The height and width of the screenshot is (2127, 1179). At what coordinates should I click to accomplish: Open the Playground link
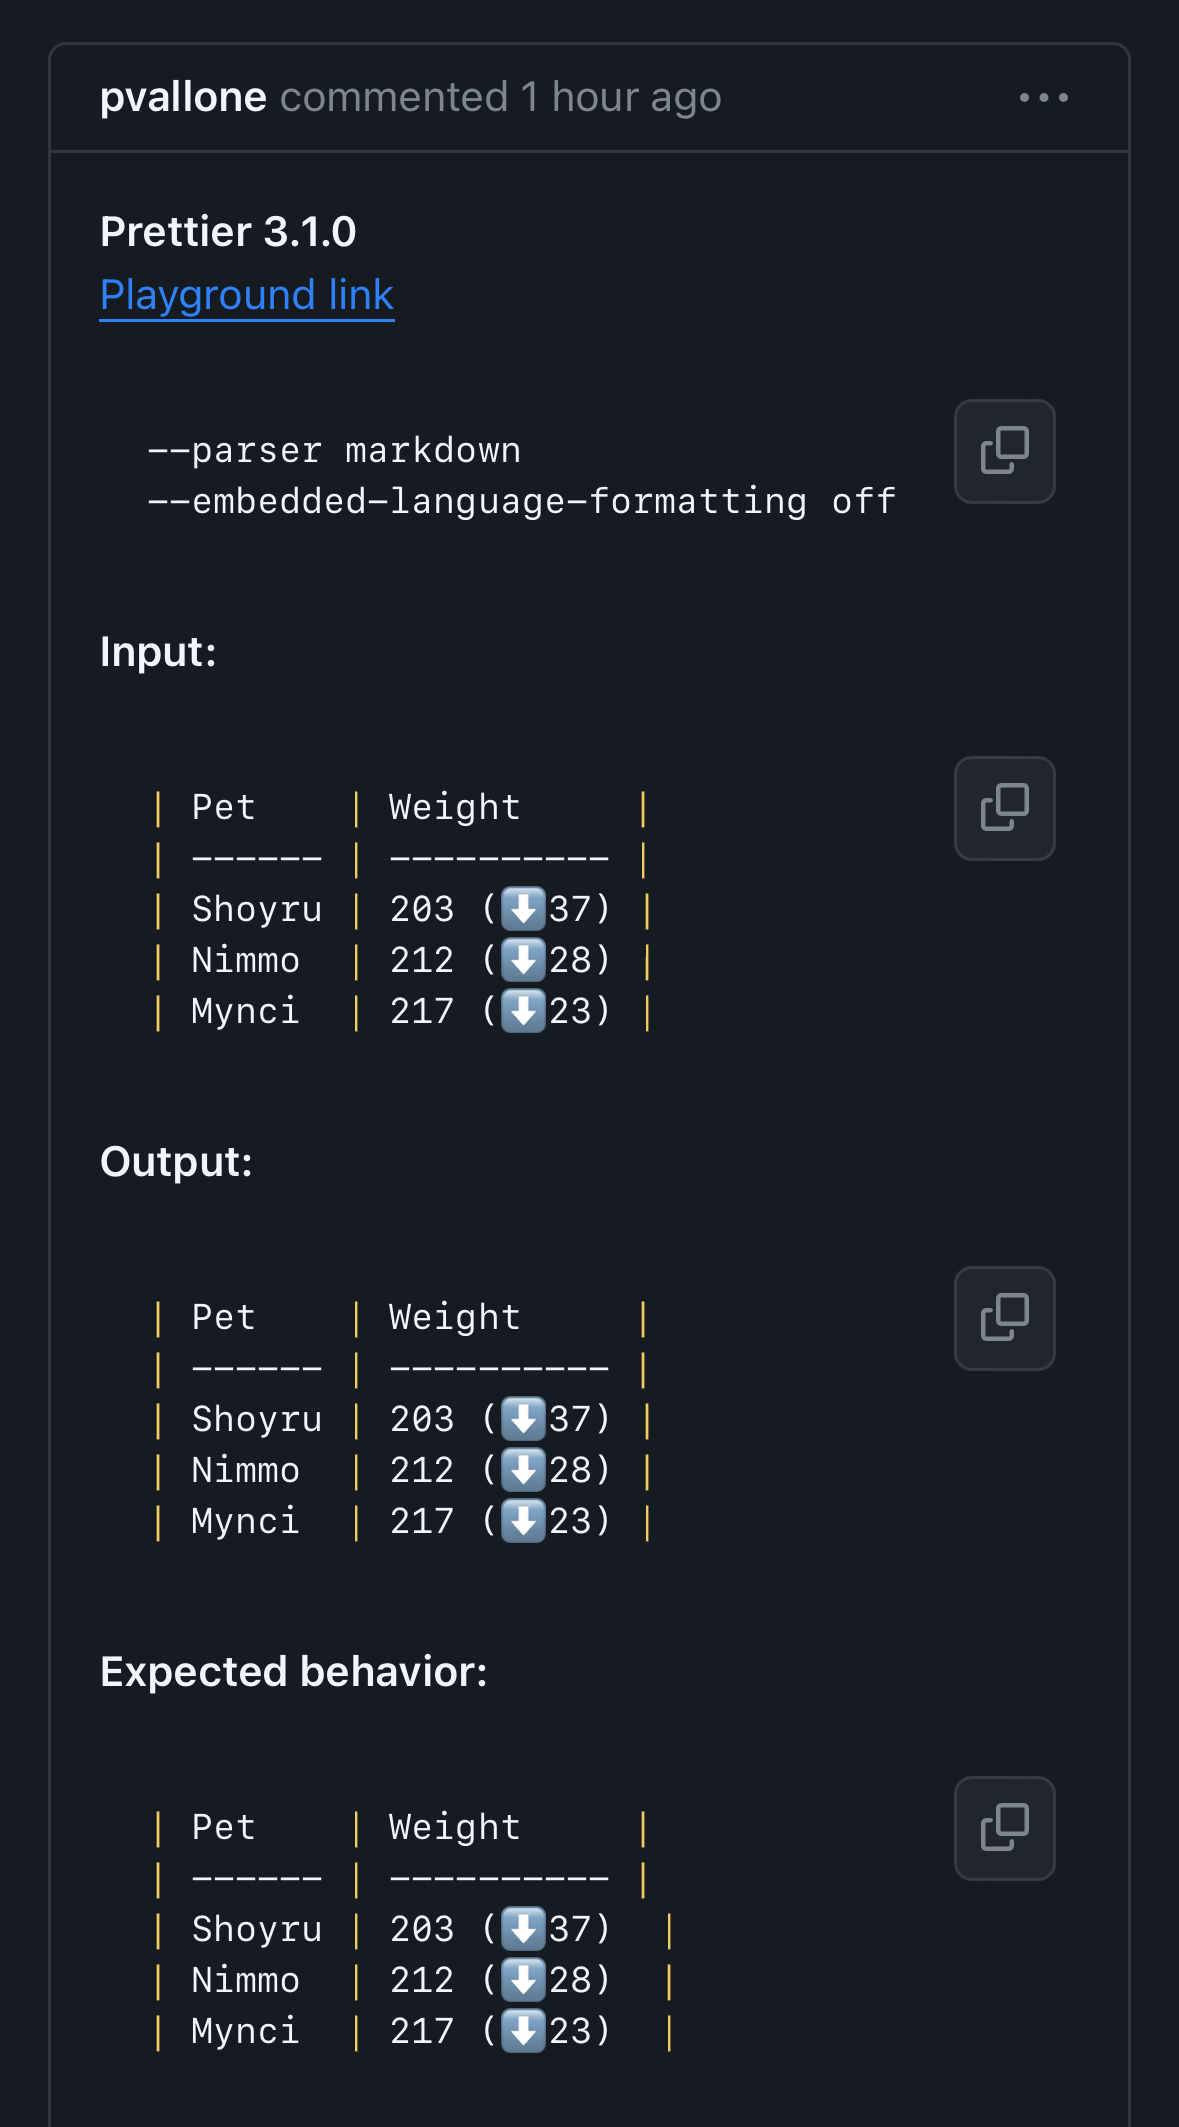point(246,294)
